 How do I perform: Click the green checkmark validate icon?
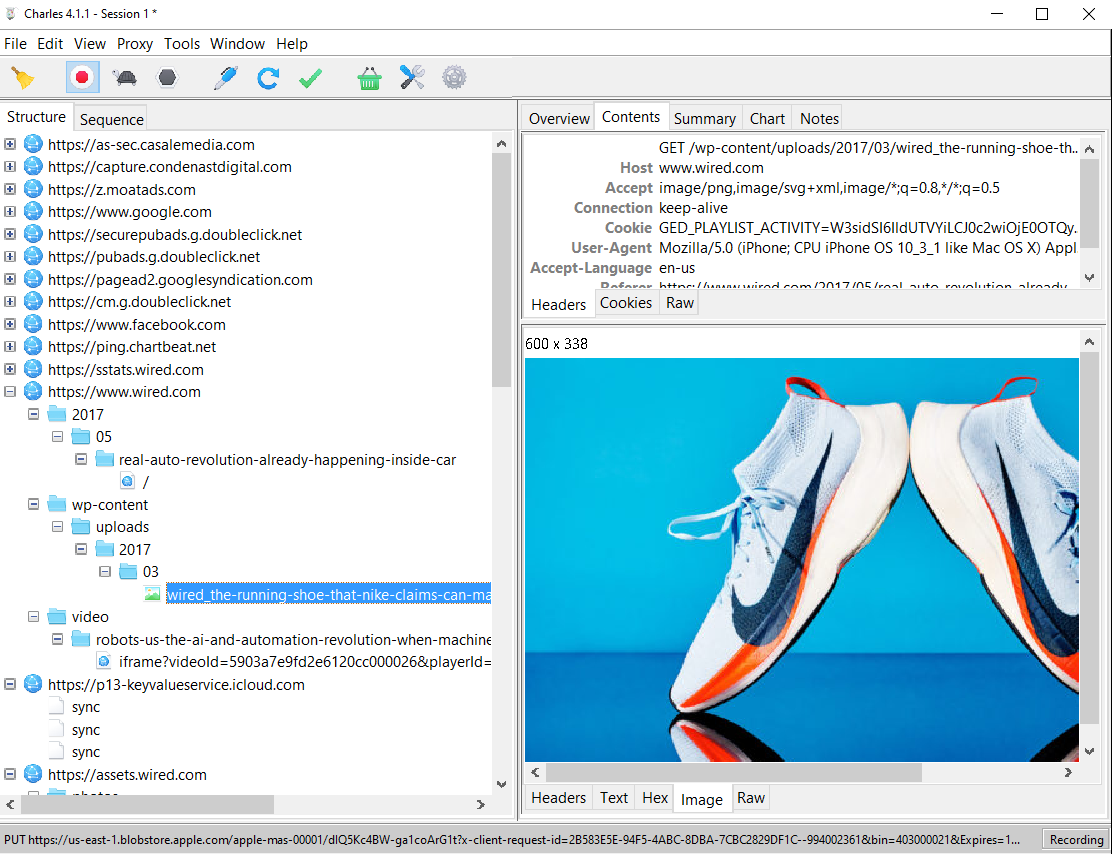point(311,77)
